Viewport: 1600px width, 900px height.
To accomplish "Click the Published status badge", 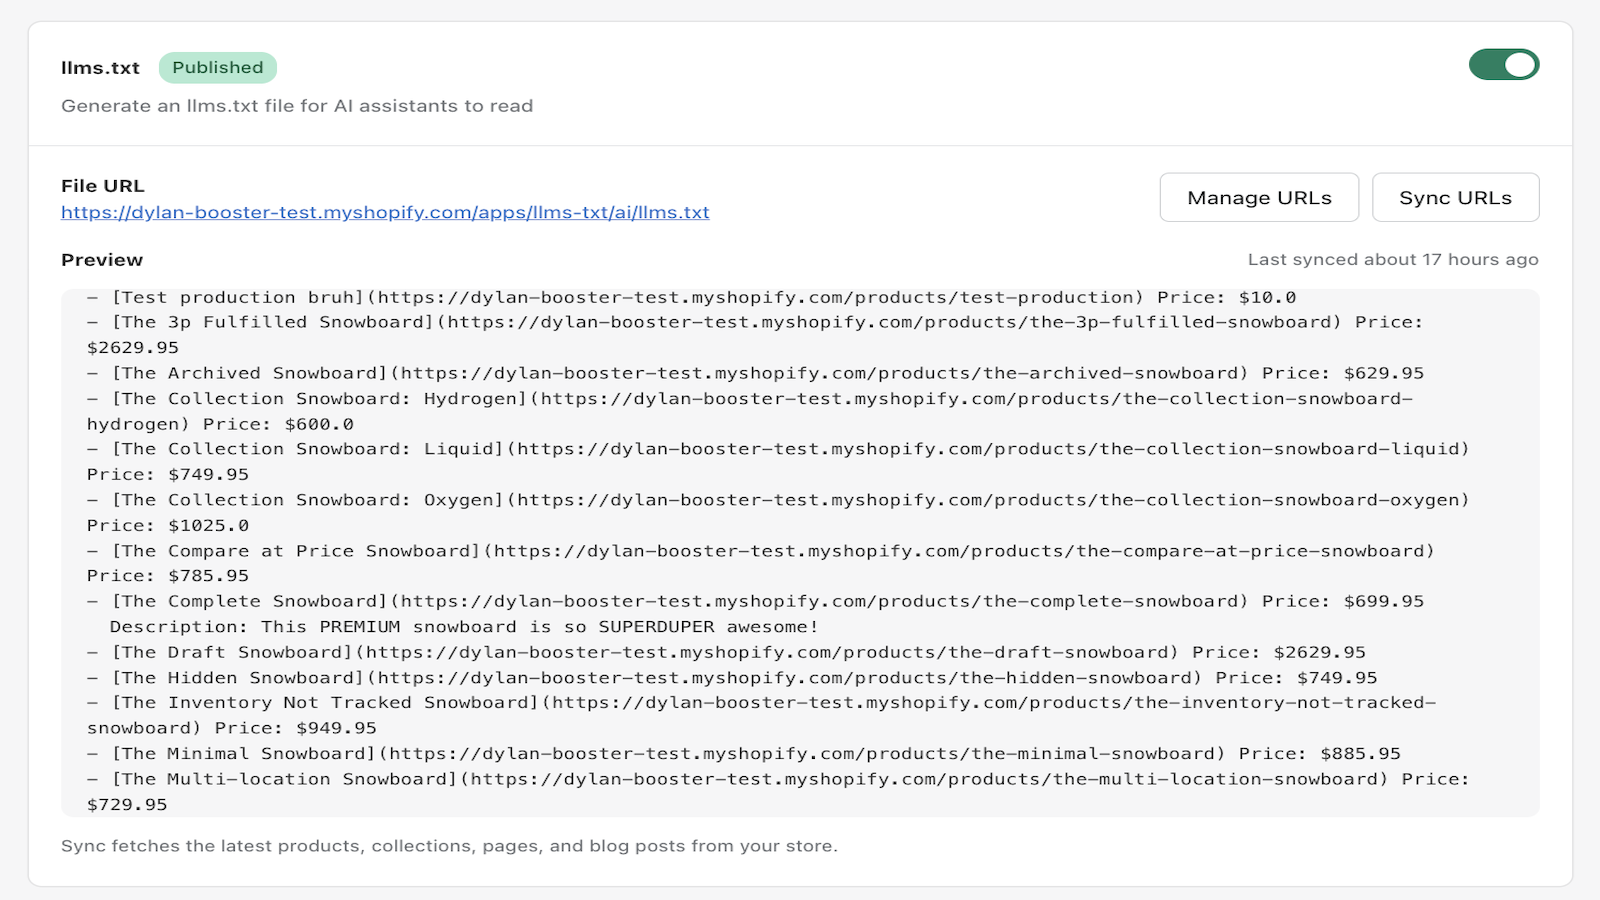I will pos(218,67).
